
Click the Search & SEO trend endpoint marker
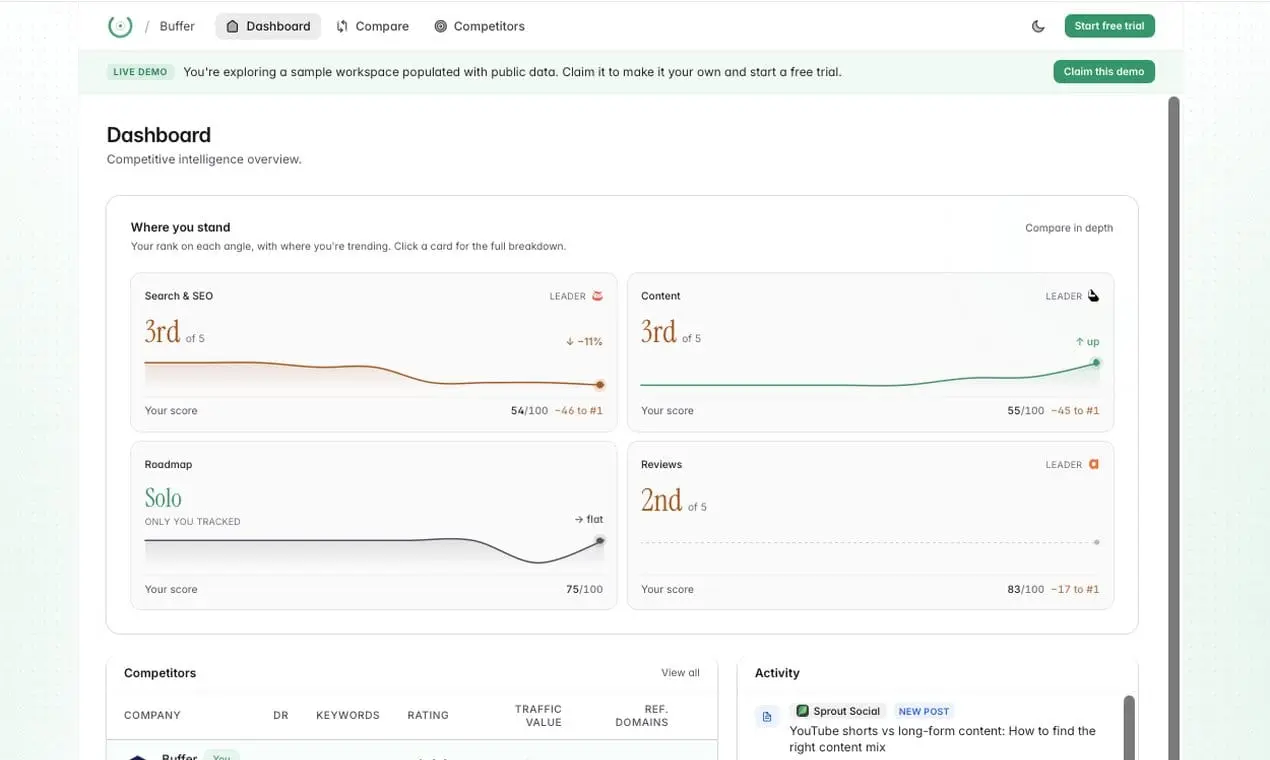click(x=600, y=384)
